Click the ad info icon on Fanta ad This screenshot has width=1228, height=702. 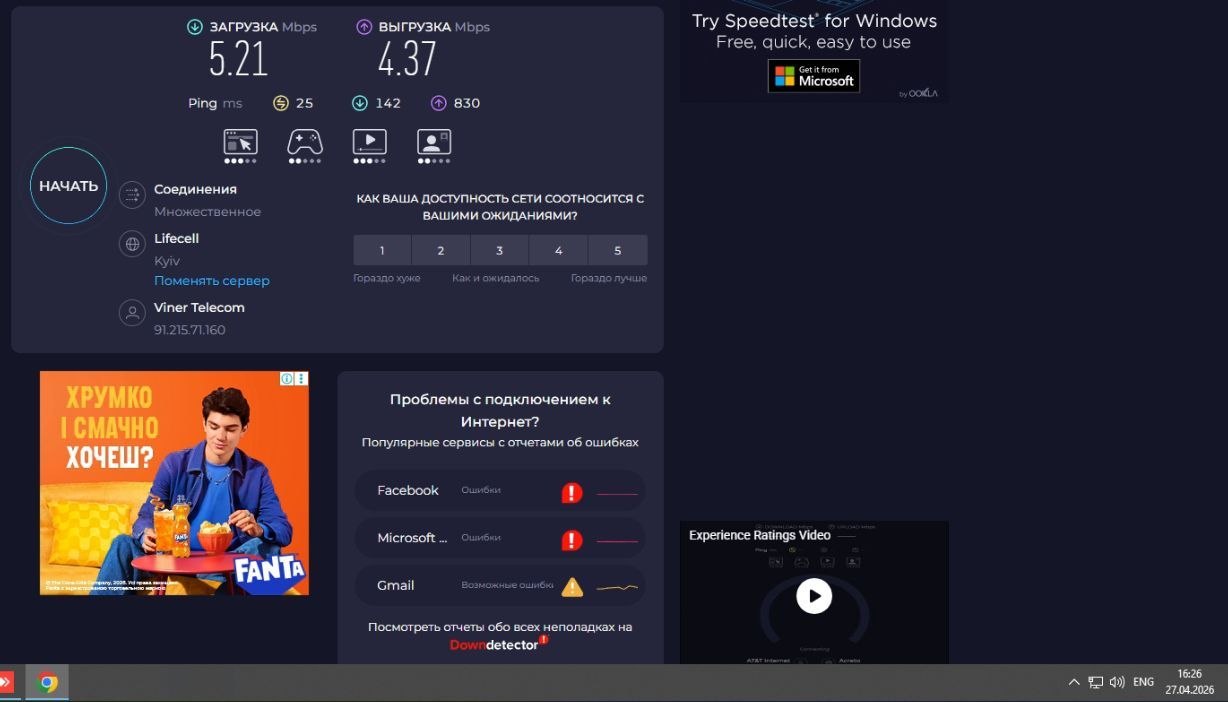[x=287, y=379]
